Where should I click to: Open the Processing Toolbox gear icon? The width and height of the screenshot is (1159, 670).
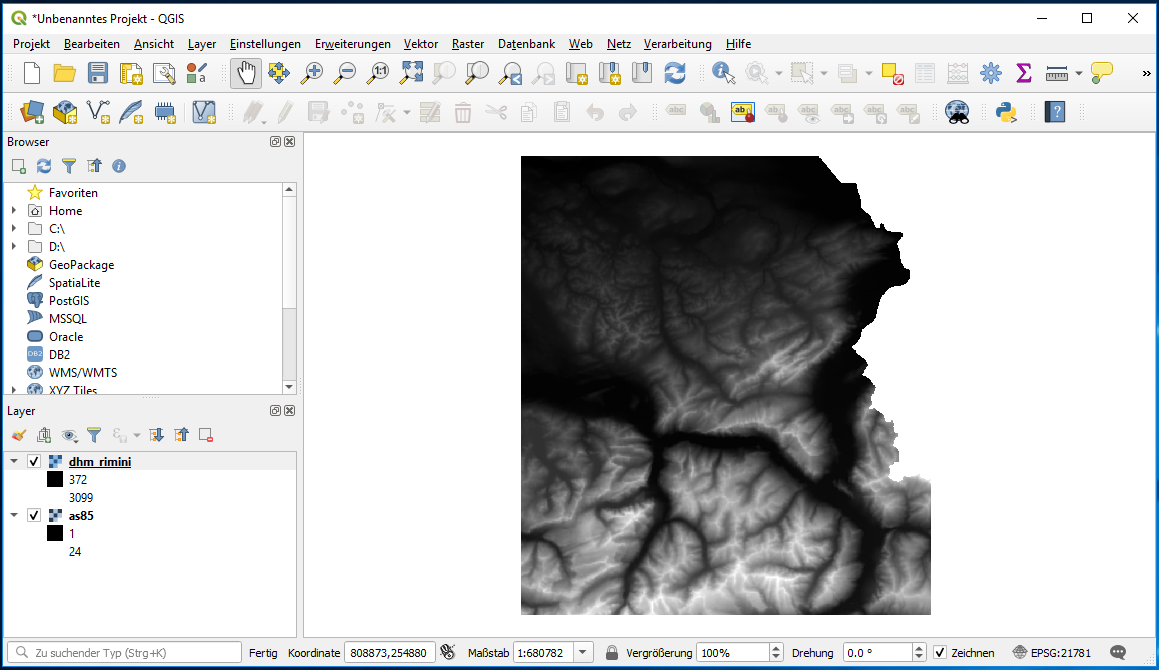991,73
